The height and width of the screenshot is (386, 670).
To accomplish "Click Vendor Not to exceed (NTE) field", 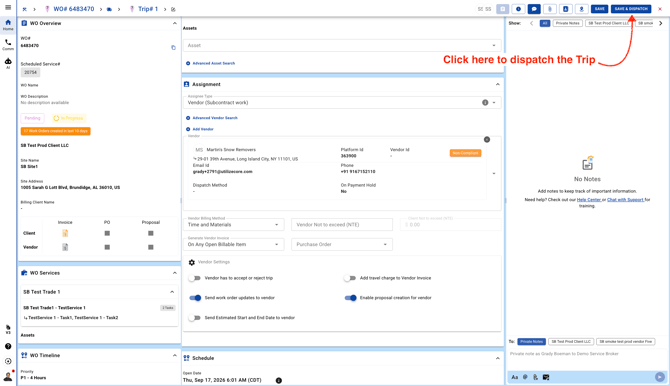I will 342,224.
